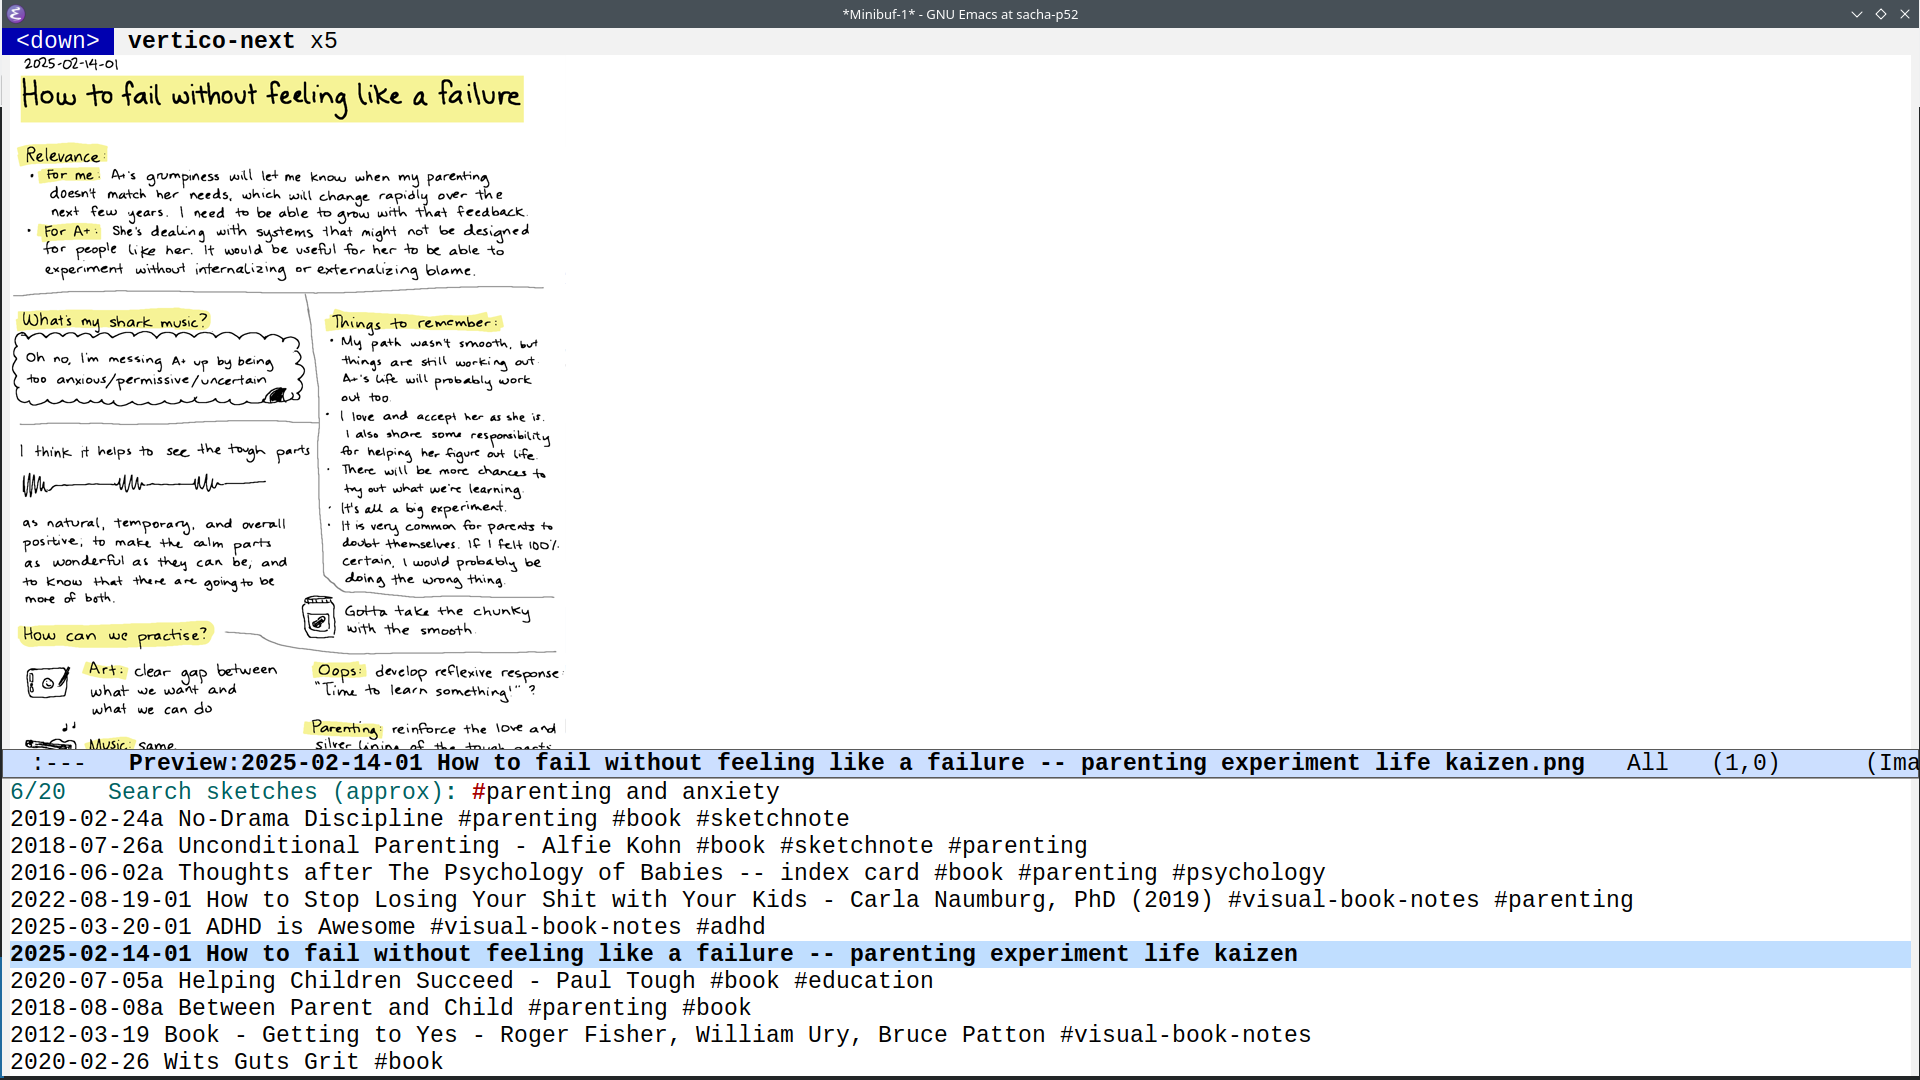Close the Emacs window with X icon
This screenshot has height=1080, width=1920.
click(x=1905, y=14)
